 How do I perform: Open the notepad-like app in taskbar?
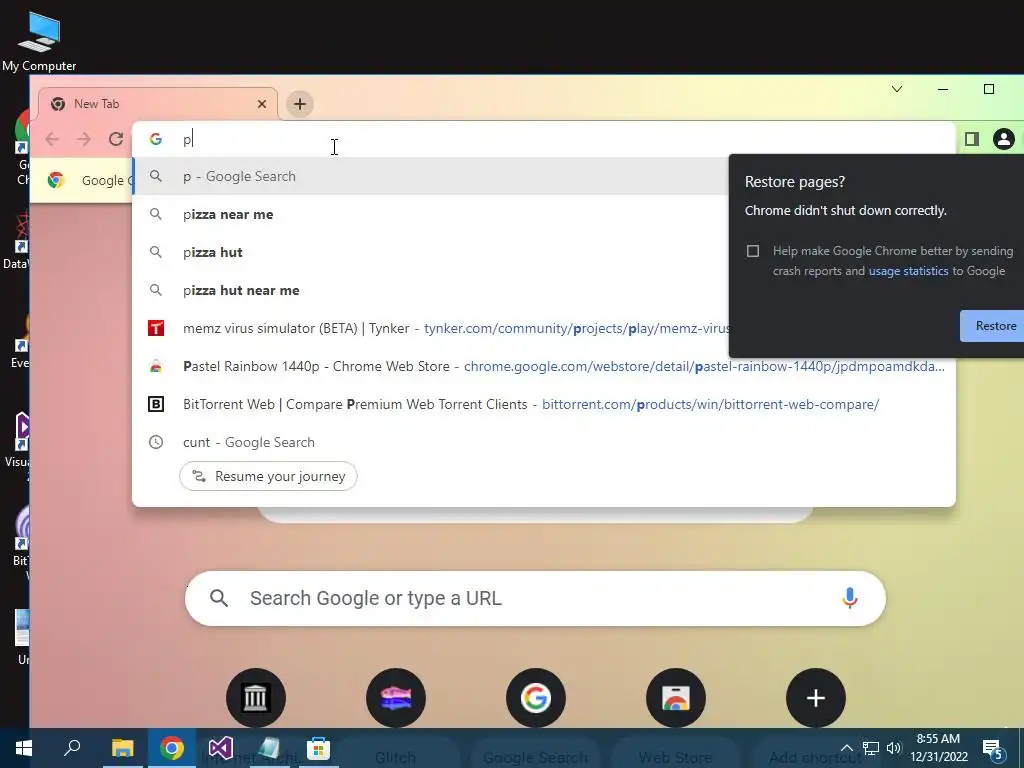click(x=269, y=748)
